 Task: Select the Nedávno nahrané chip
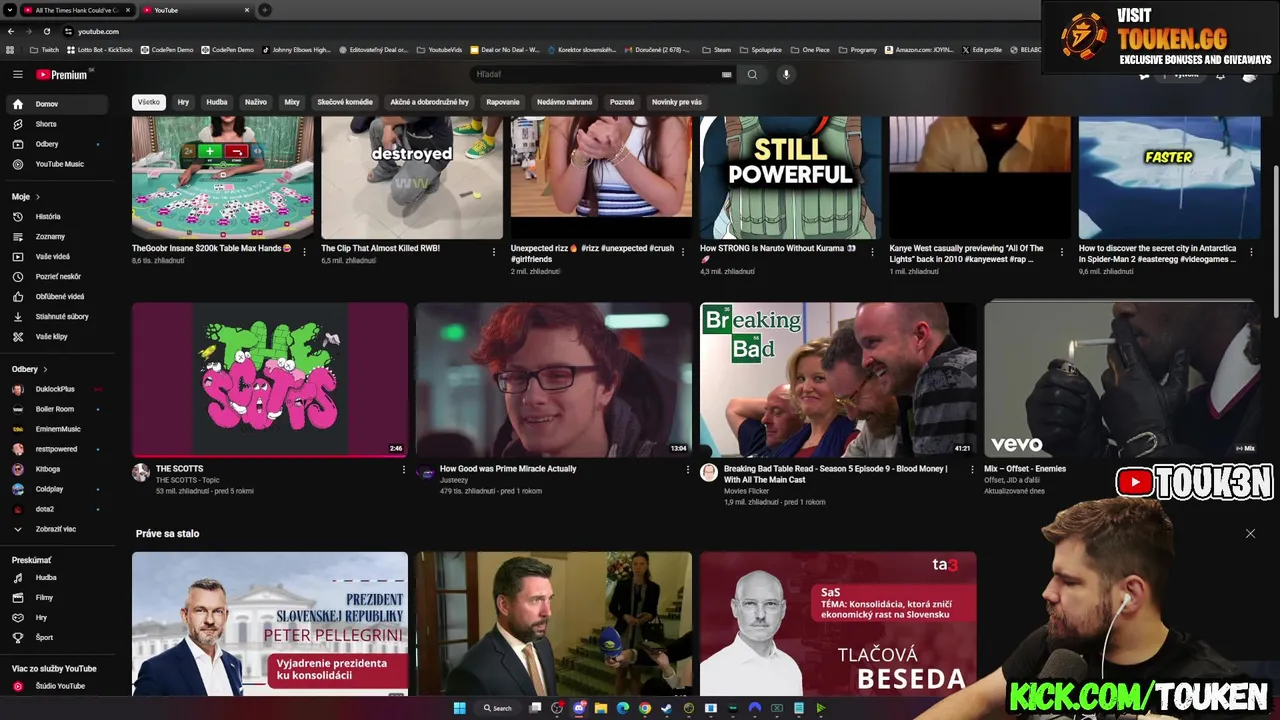[x=564, y=102]
